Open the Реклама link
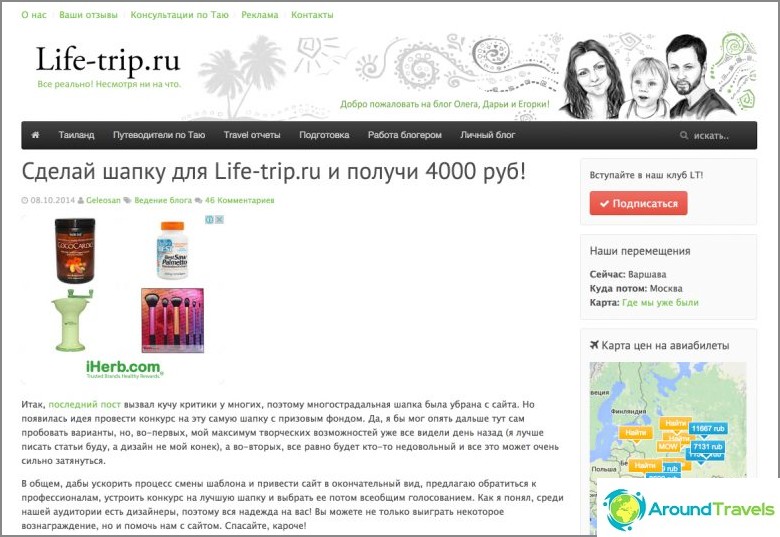Image resolution: width=780 pixels, height=537 pixels. (260, 15)
